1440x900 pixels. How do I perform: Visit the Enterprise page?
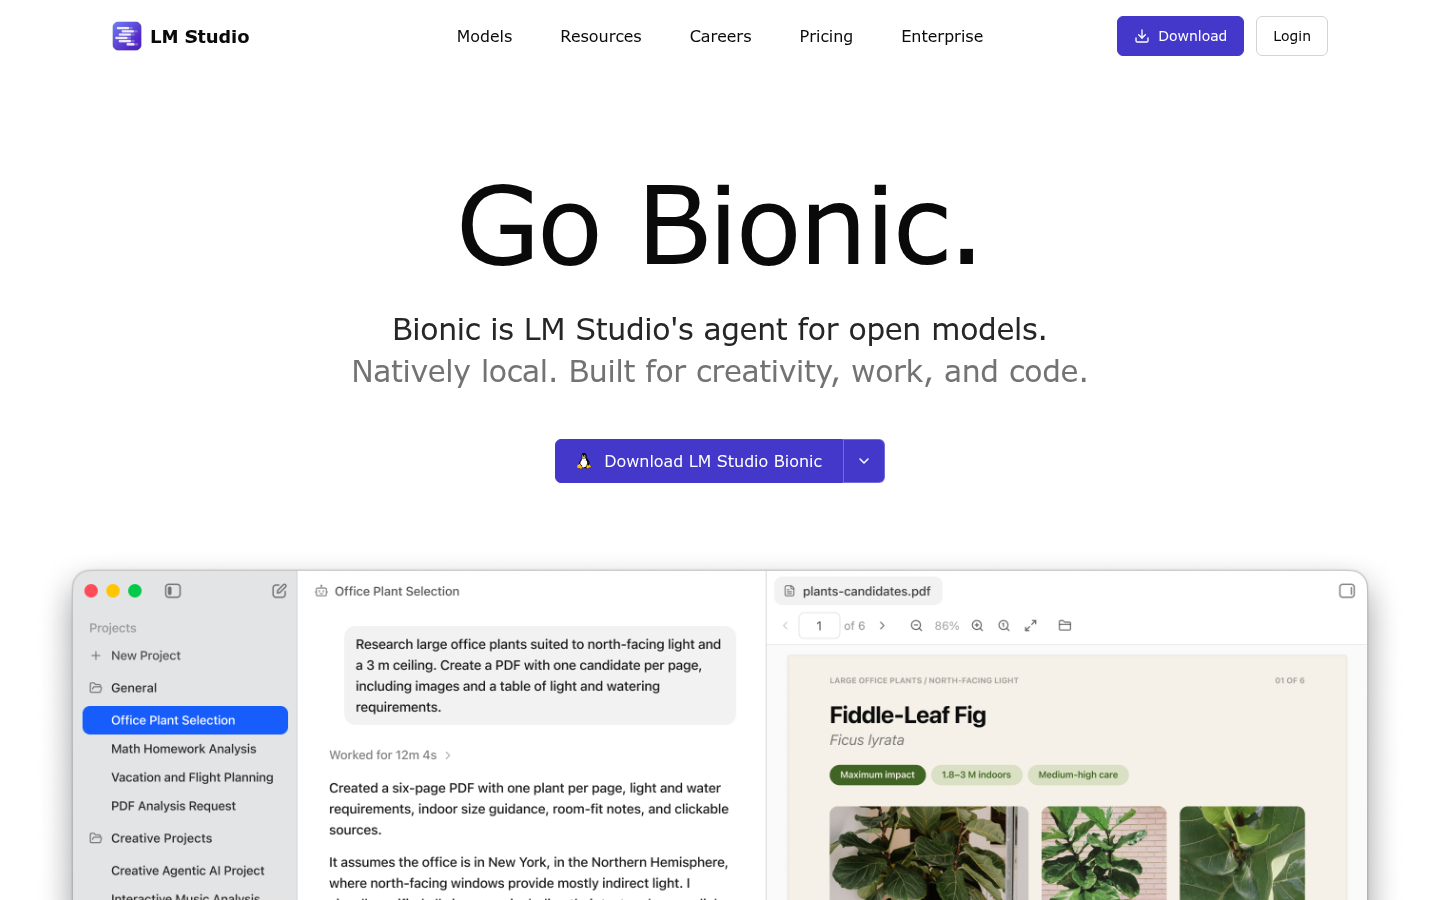[x=942, y=36]
